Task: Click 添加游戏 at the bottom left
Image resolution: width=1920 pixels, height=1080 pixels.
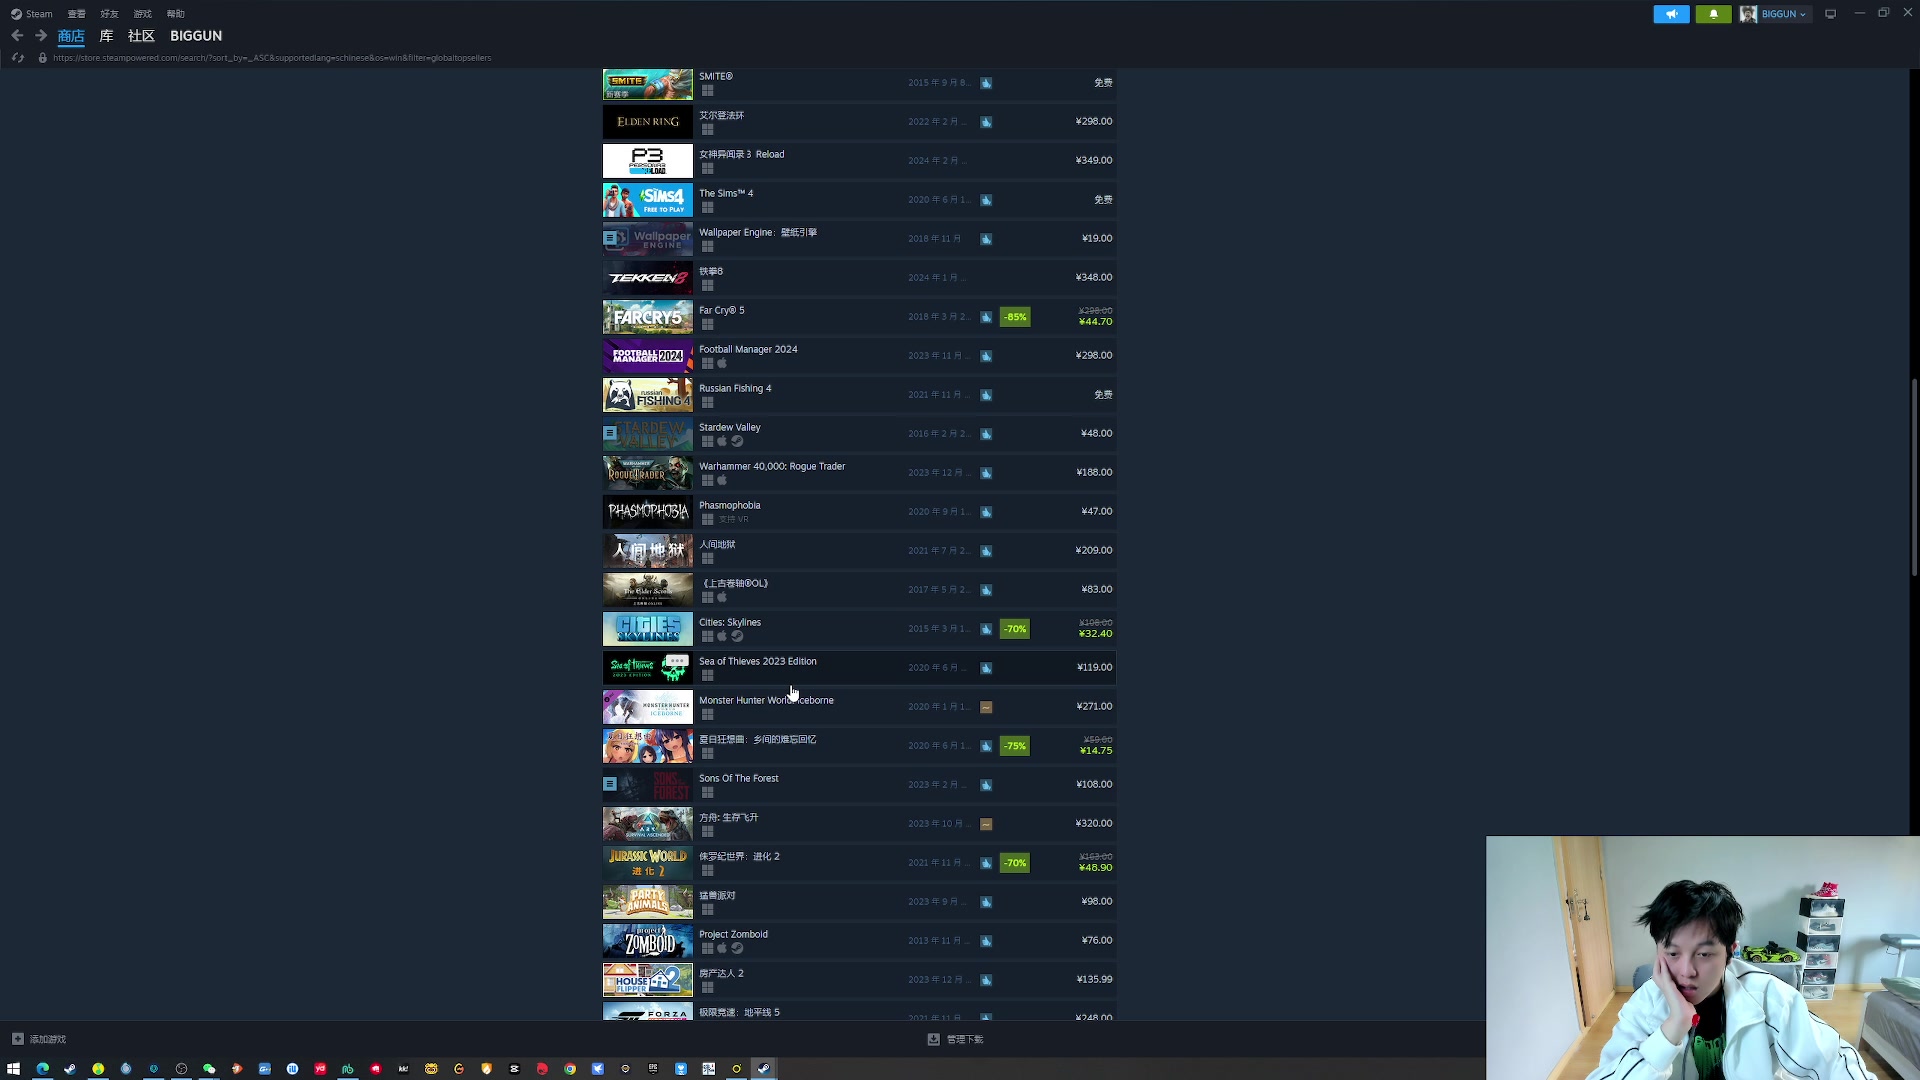Action: coord(47,1039)
